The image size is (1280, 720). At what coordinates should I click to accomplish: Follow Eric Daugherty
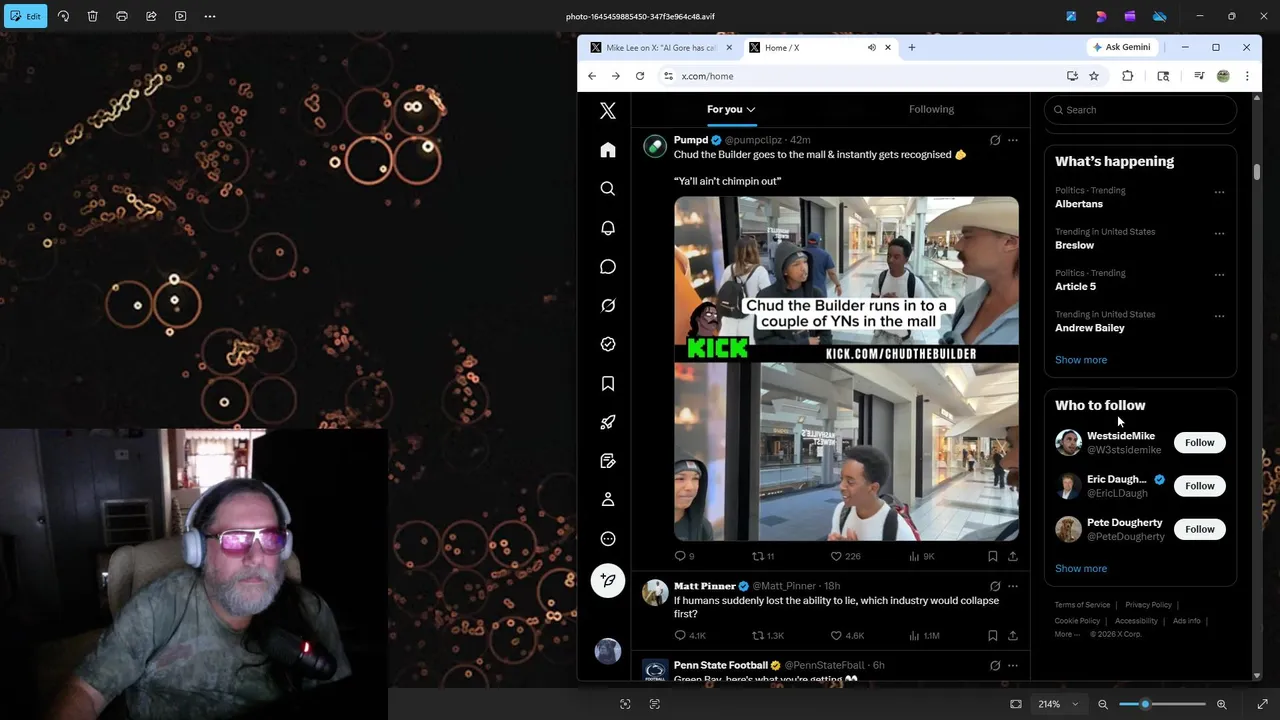click(1199, 486)
